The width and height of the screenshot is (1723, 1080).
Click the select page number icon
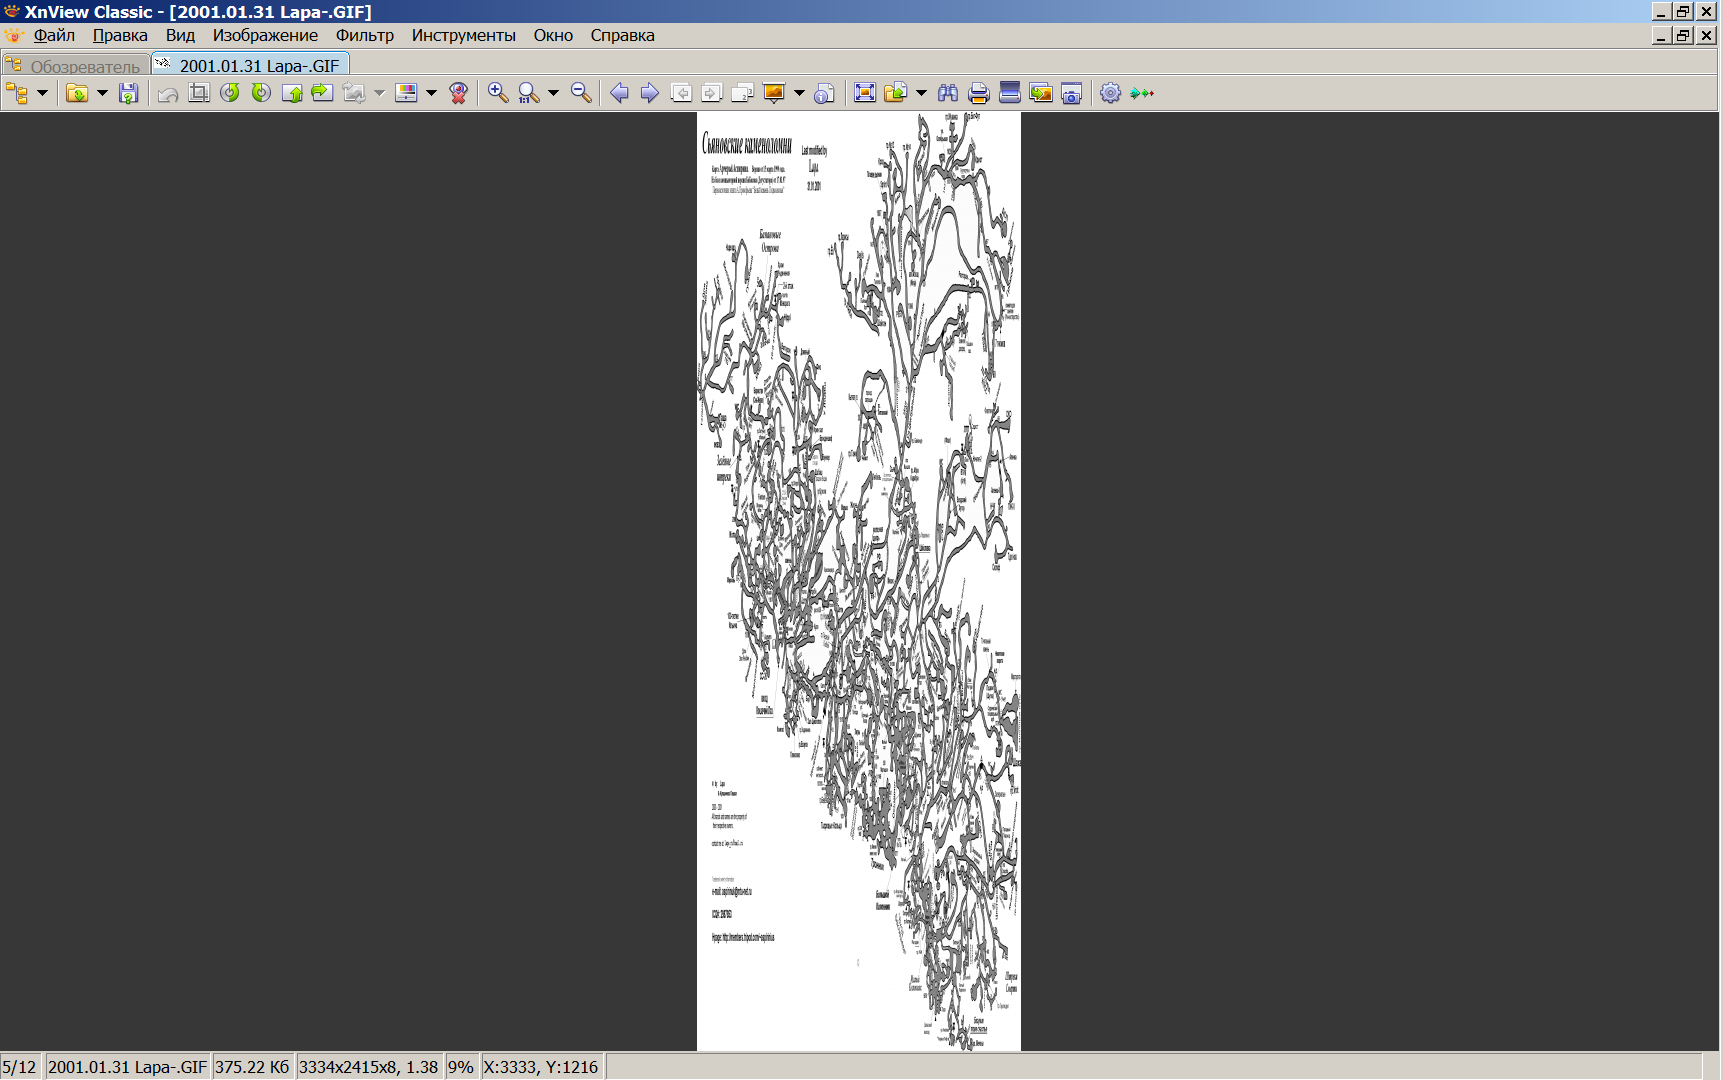pyautogui.click(x=743, y=93)
